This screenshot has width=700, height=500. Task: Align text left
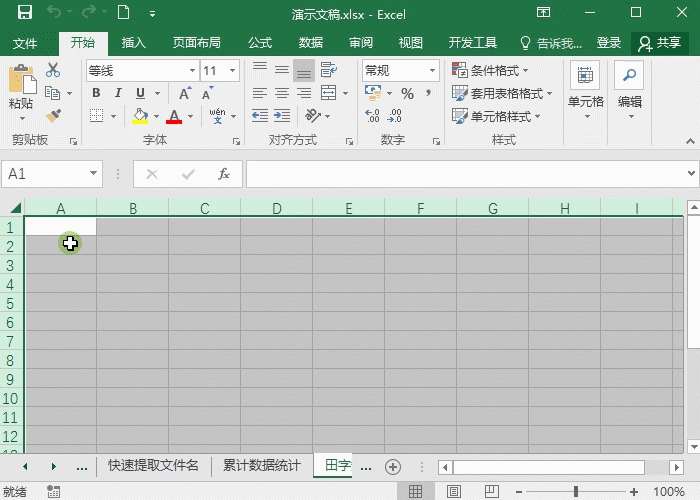(260, 93)
